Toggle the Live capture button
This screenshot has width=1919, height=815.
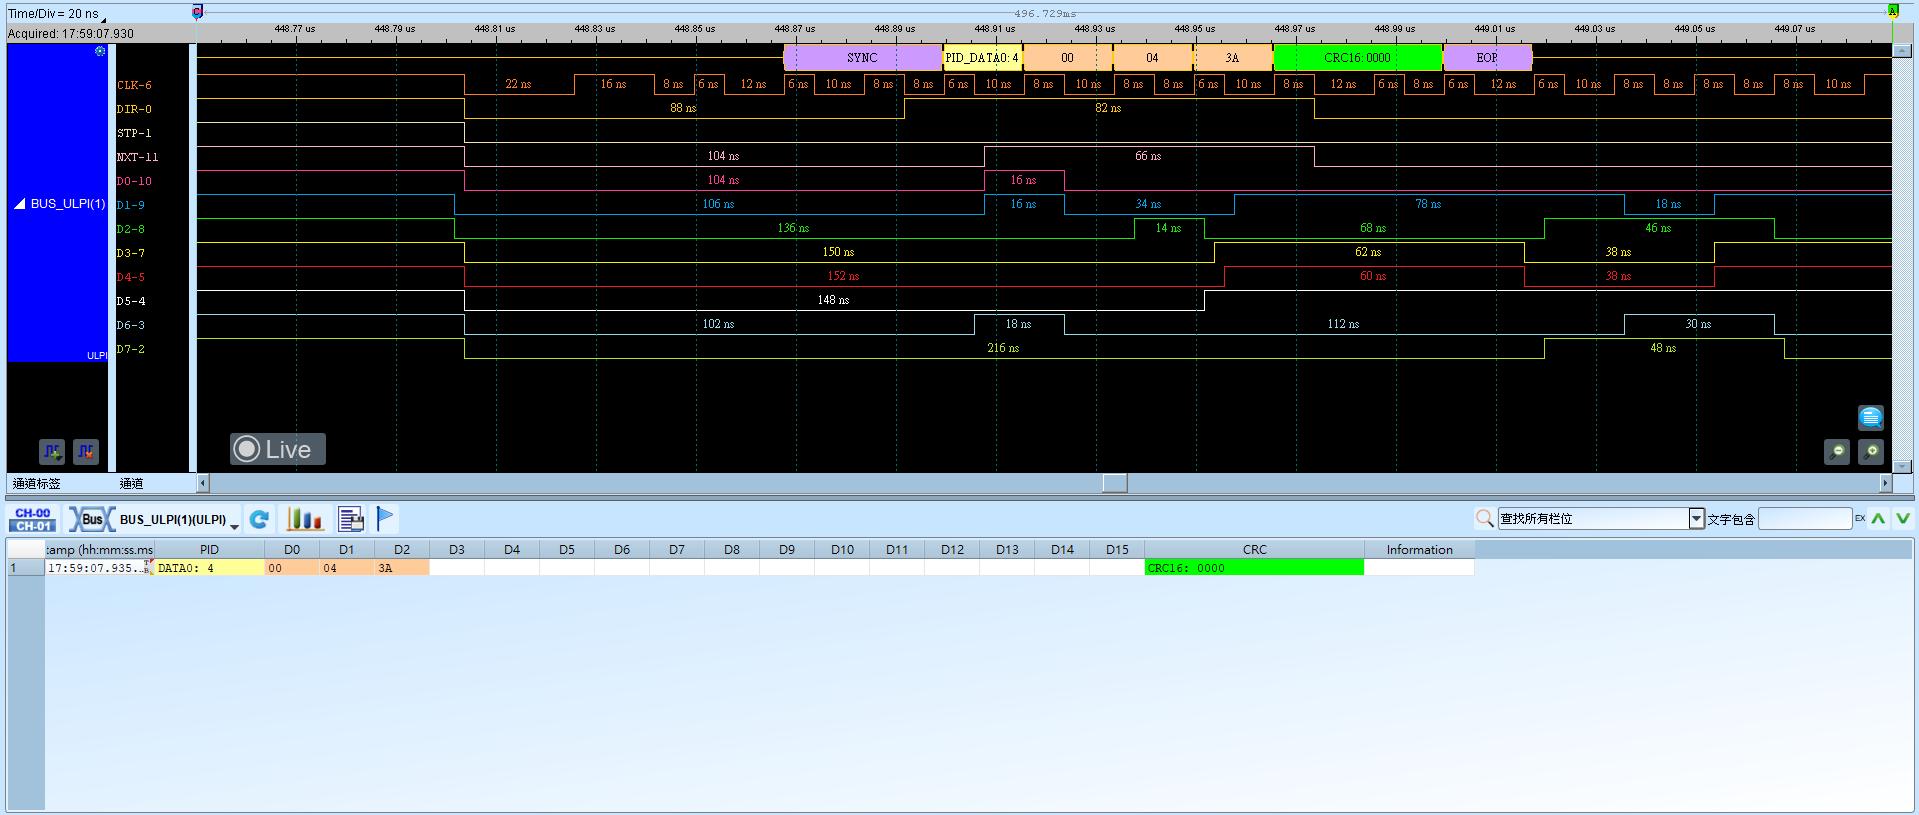pos(278,449)
